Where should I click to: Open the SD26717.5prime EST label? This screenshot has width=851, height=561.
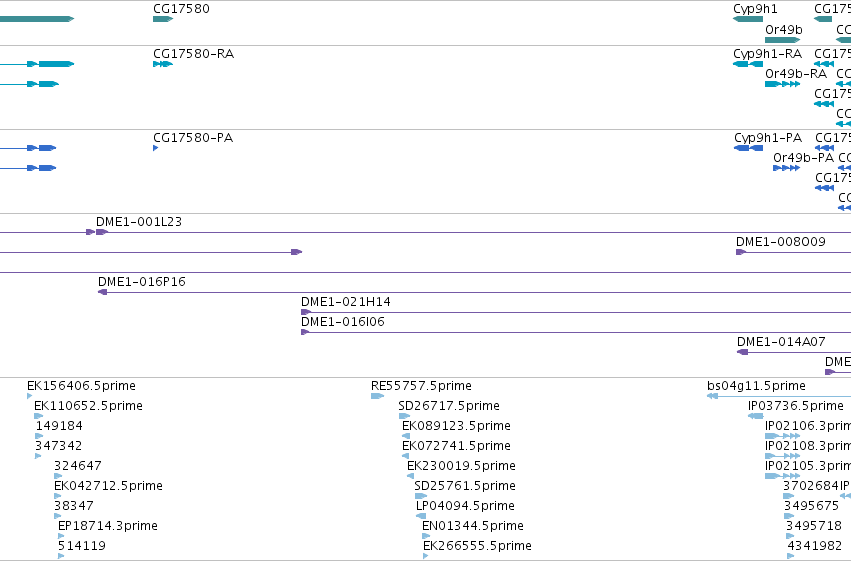click(x=449, y=406)
